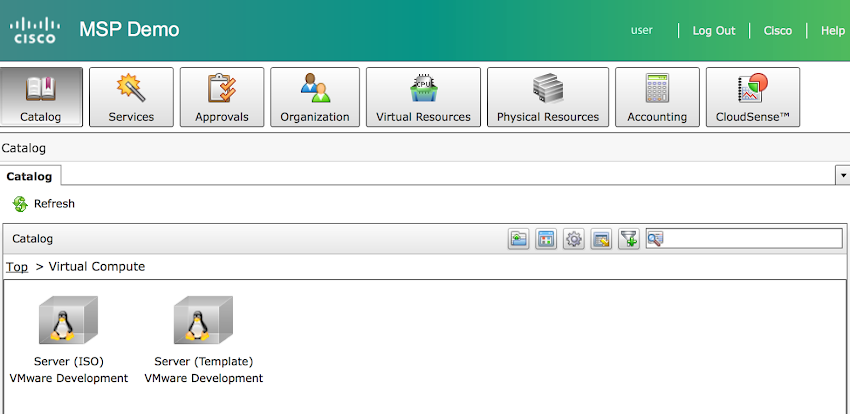Click the search magnifier icon in the field
The height and width of the screenshot is (414, 850).
[x=655, y=238]
